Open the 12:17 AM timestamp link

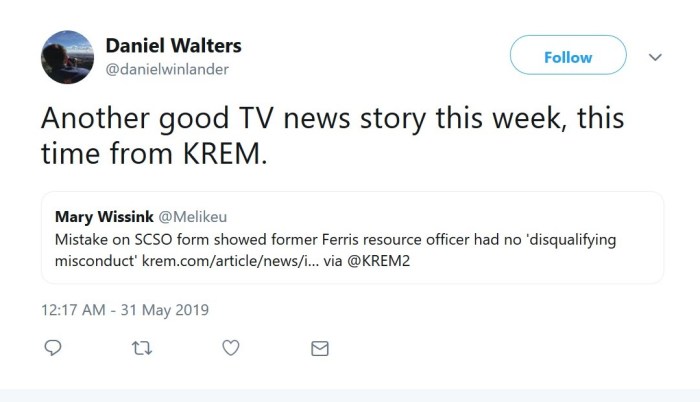coord(75,310)
